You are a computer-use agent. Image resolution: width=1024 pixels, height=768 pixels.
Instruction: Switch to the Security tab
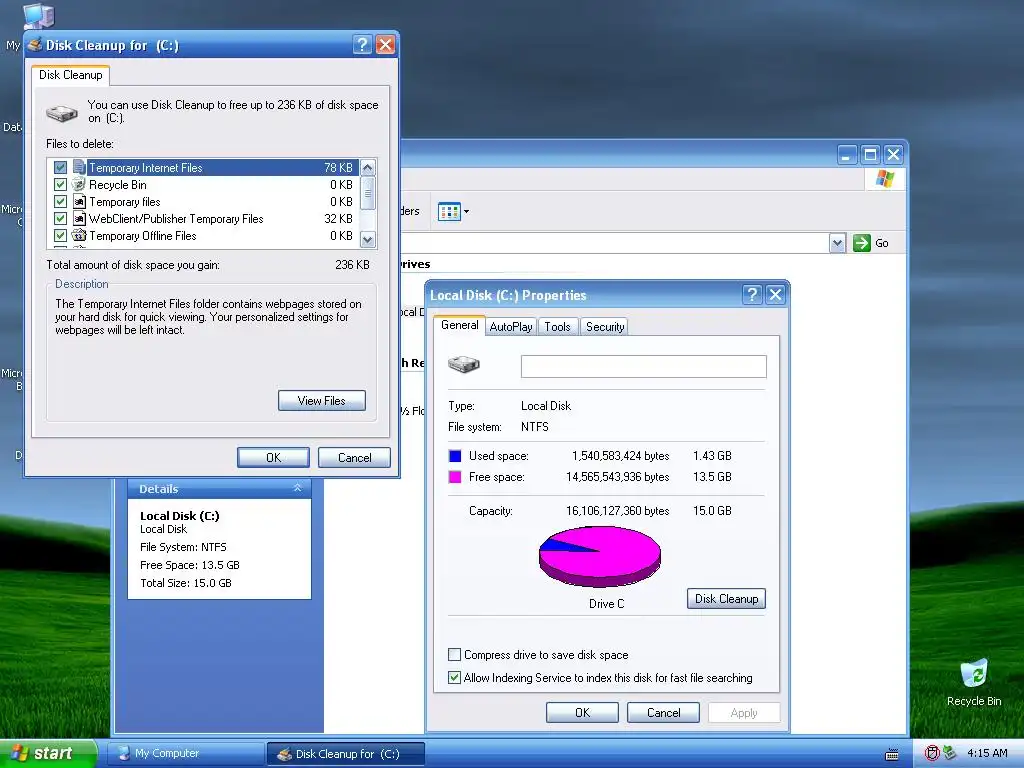click(x=605, y=327)
